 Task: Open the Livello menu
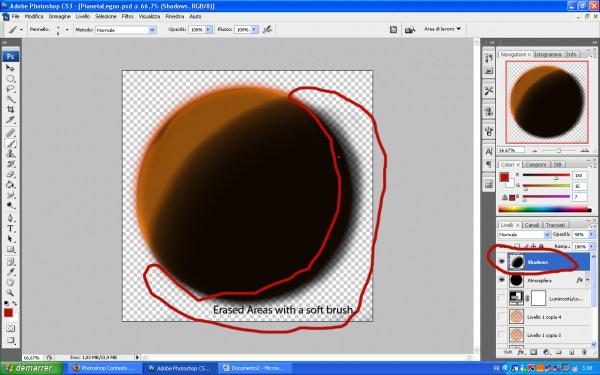(83, 16)
